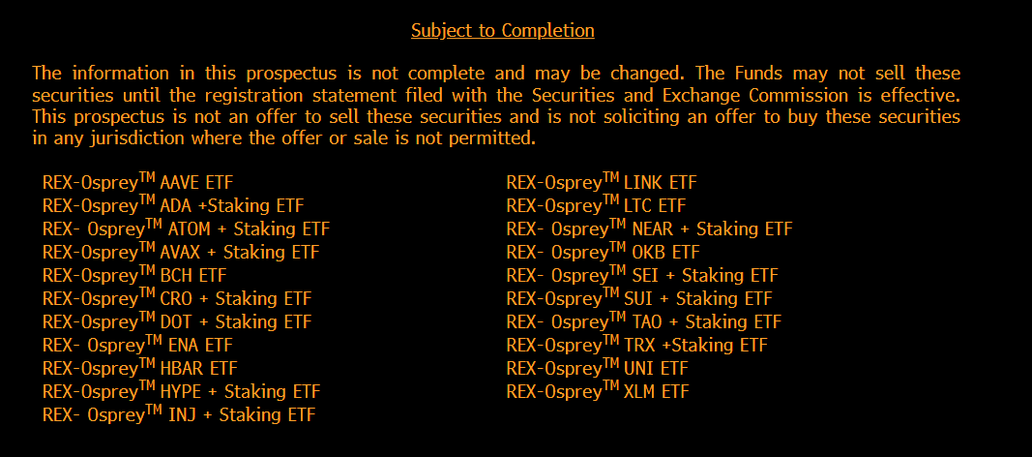
Task: Click the HYPE + Staking ETF entry
Action: pyautogui.click(x=181, y=391)
